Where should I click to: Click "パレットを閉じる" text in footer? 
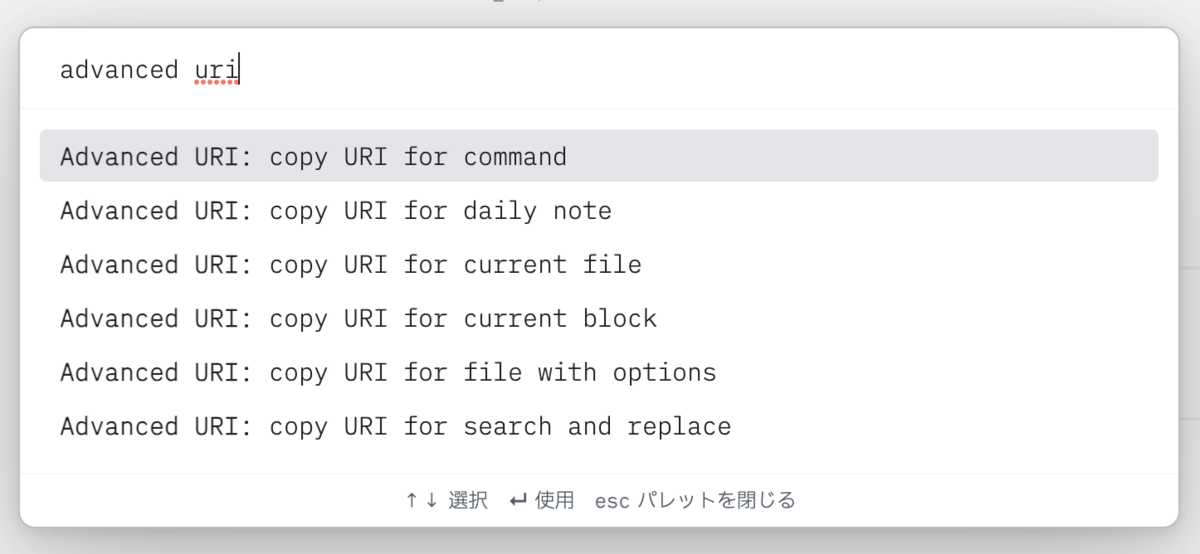click(716, 500)
